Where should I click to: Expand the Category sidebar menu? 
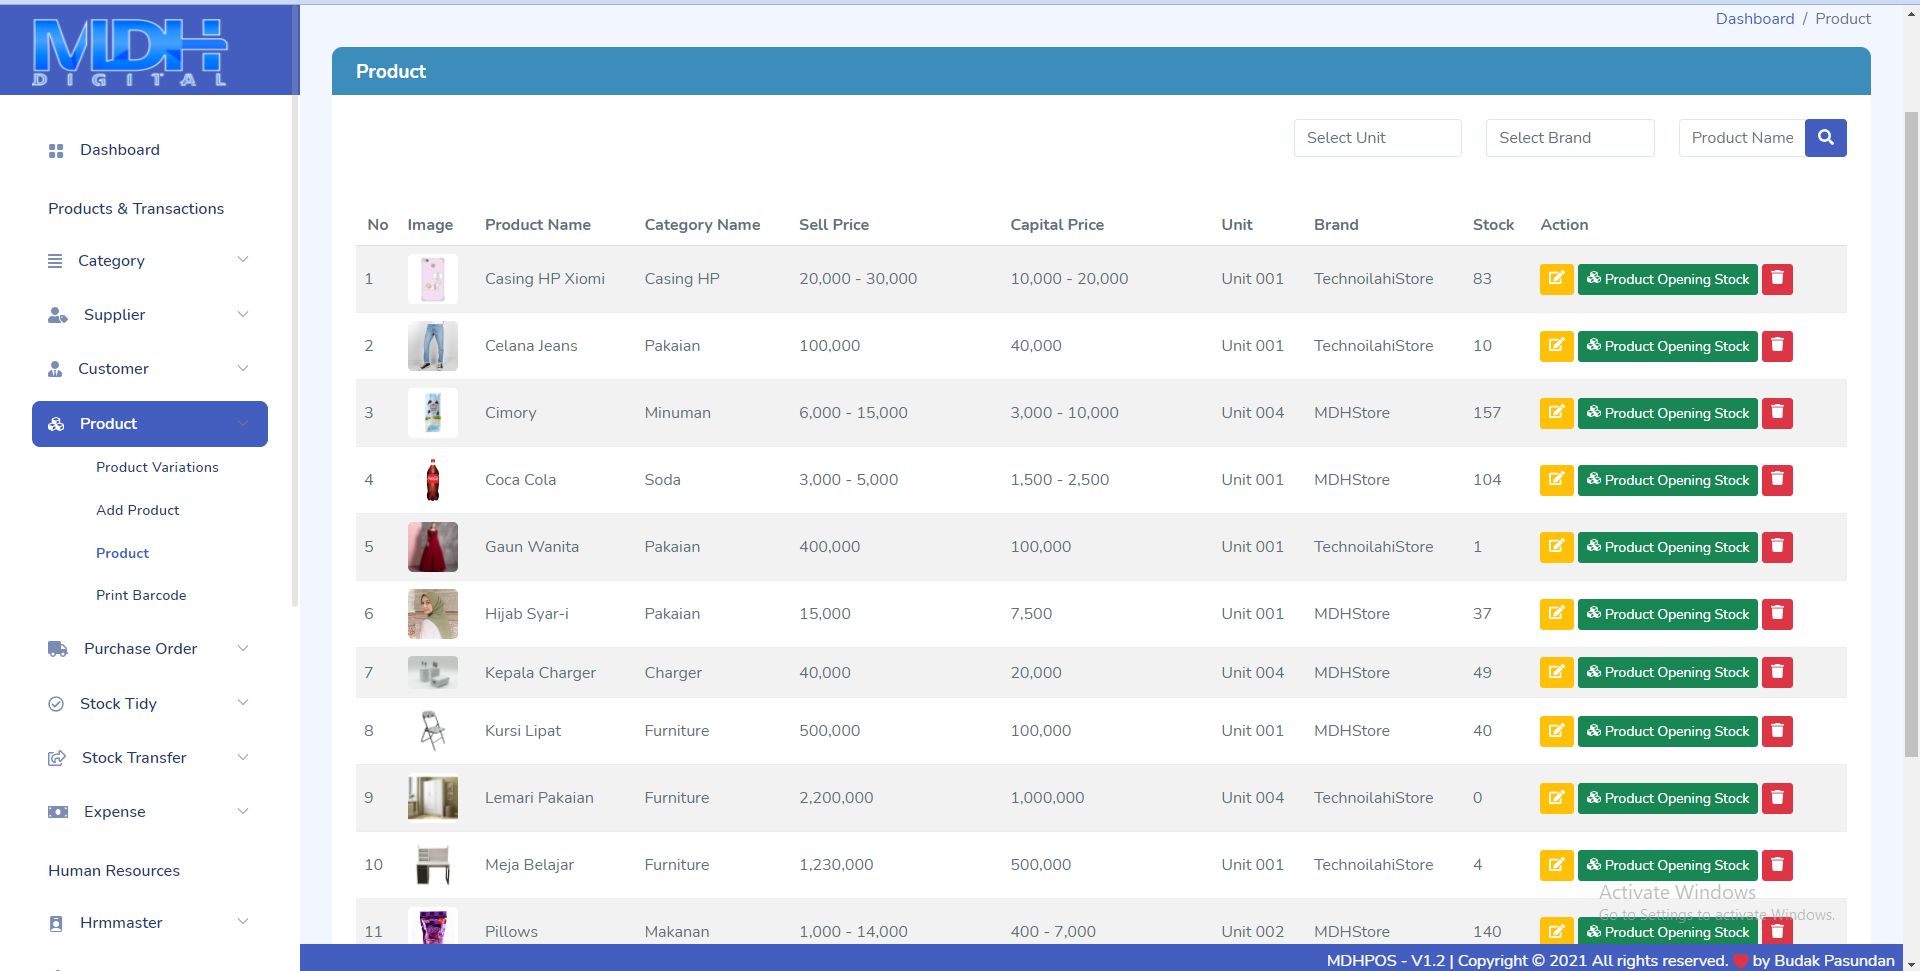[150, 261]
